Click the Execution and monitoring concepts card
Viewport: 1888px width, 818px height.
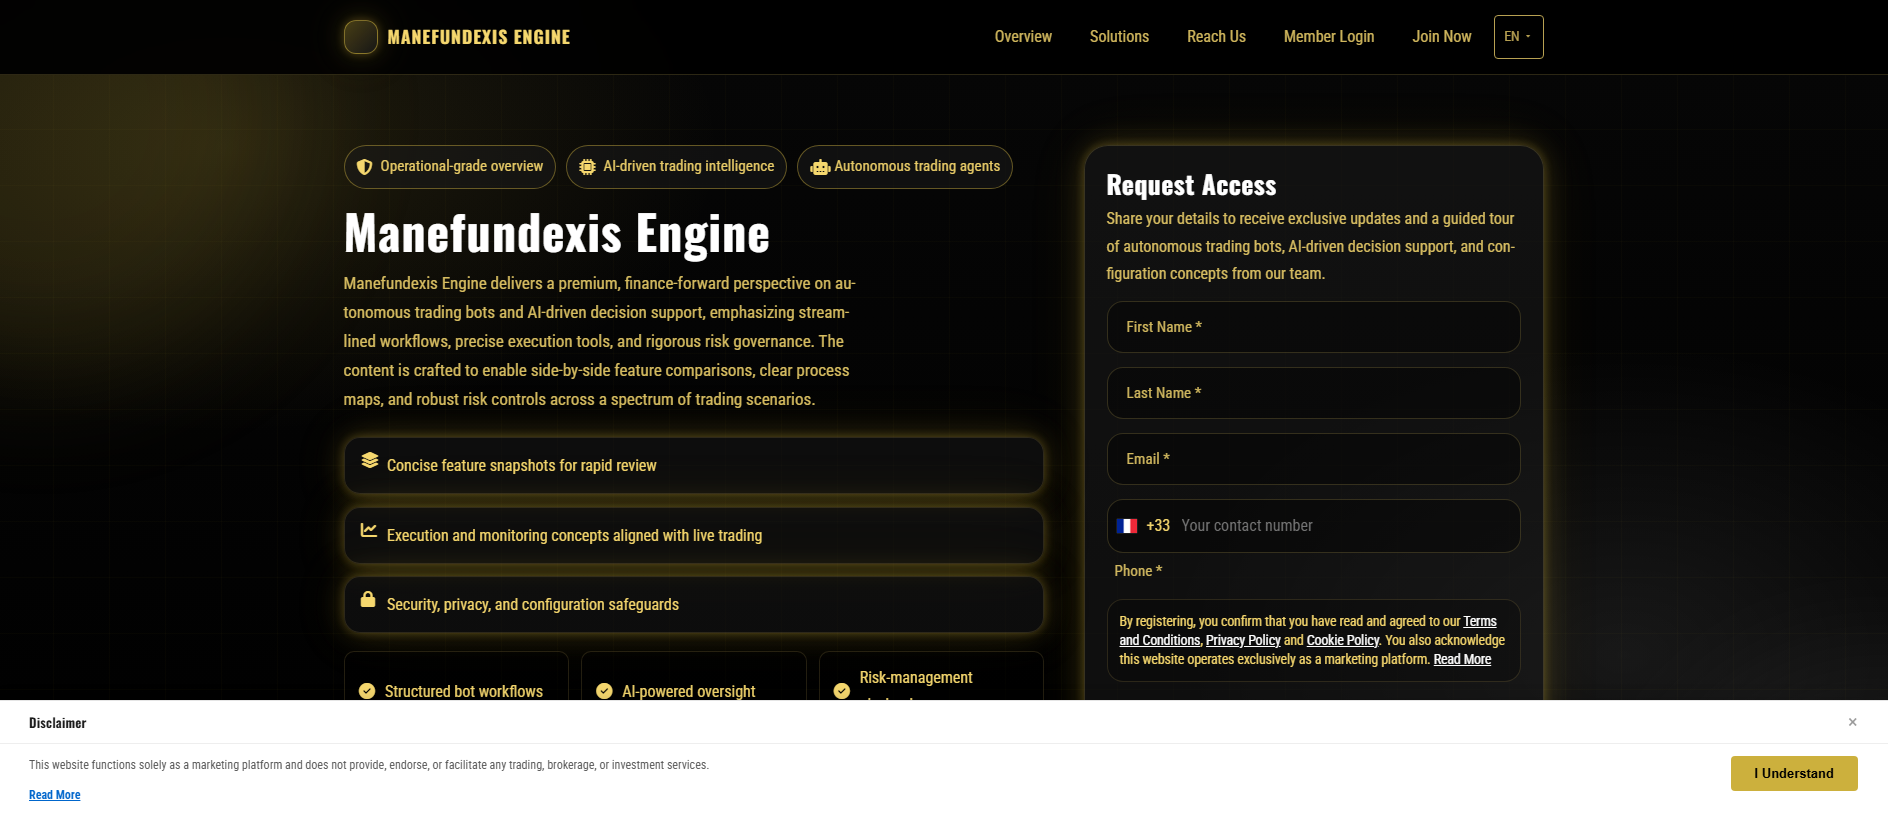point(694,535)
